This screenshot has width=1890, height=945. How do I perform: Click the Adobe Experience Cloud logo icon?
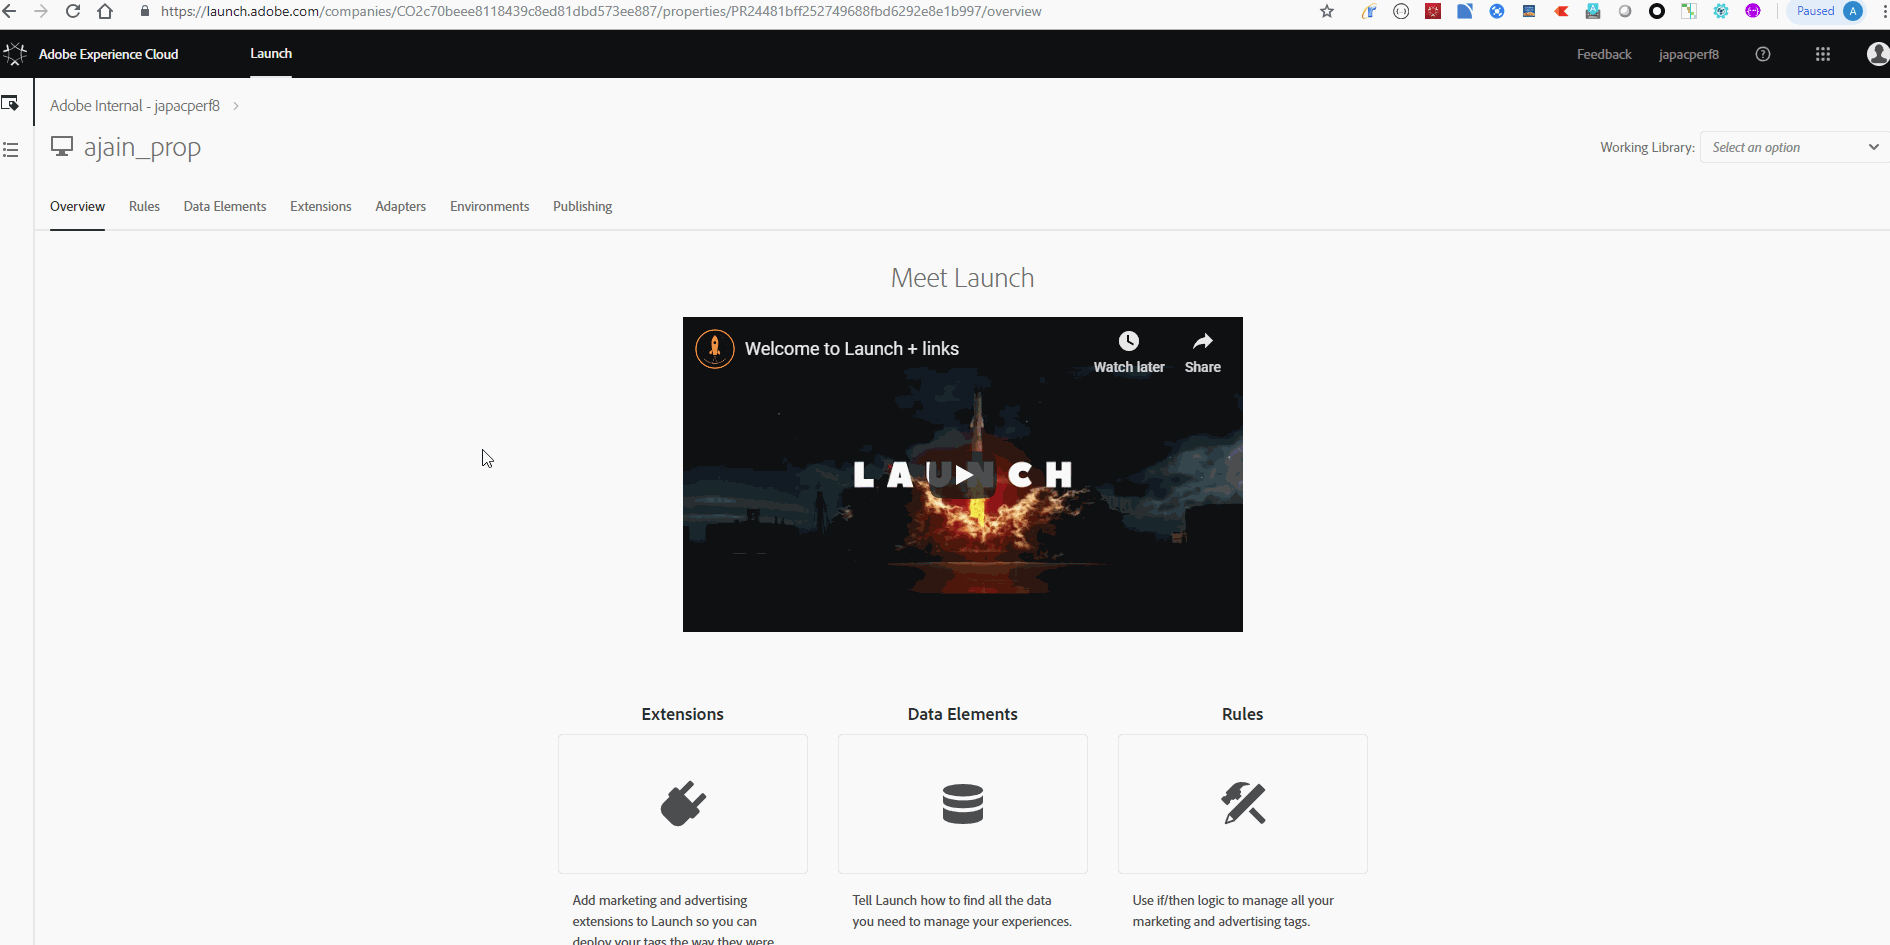[x=14, y=54]
